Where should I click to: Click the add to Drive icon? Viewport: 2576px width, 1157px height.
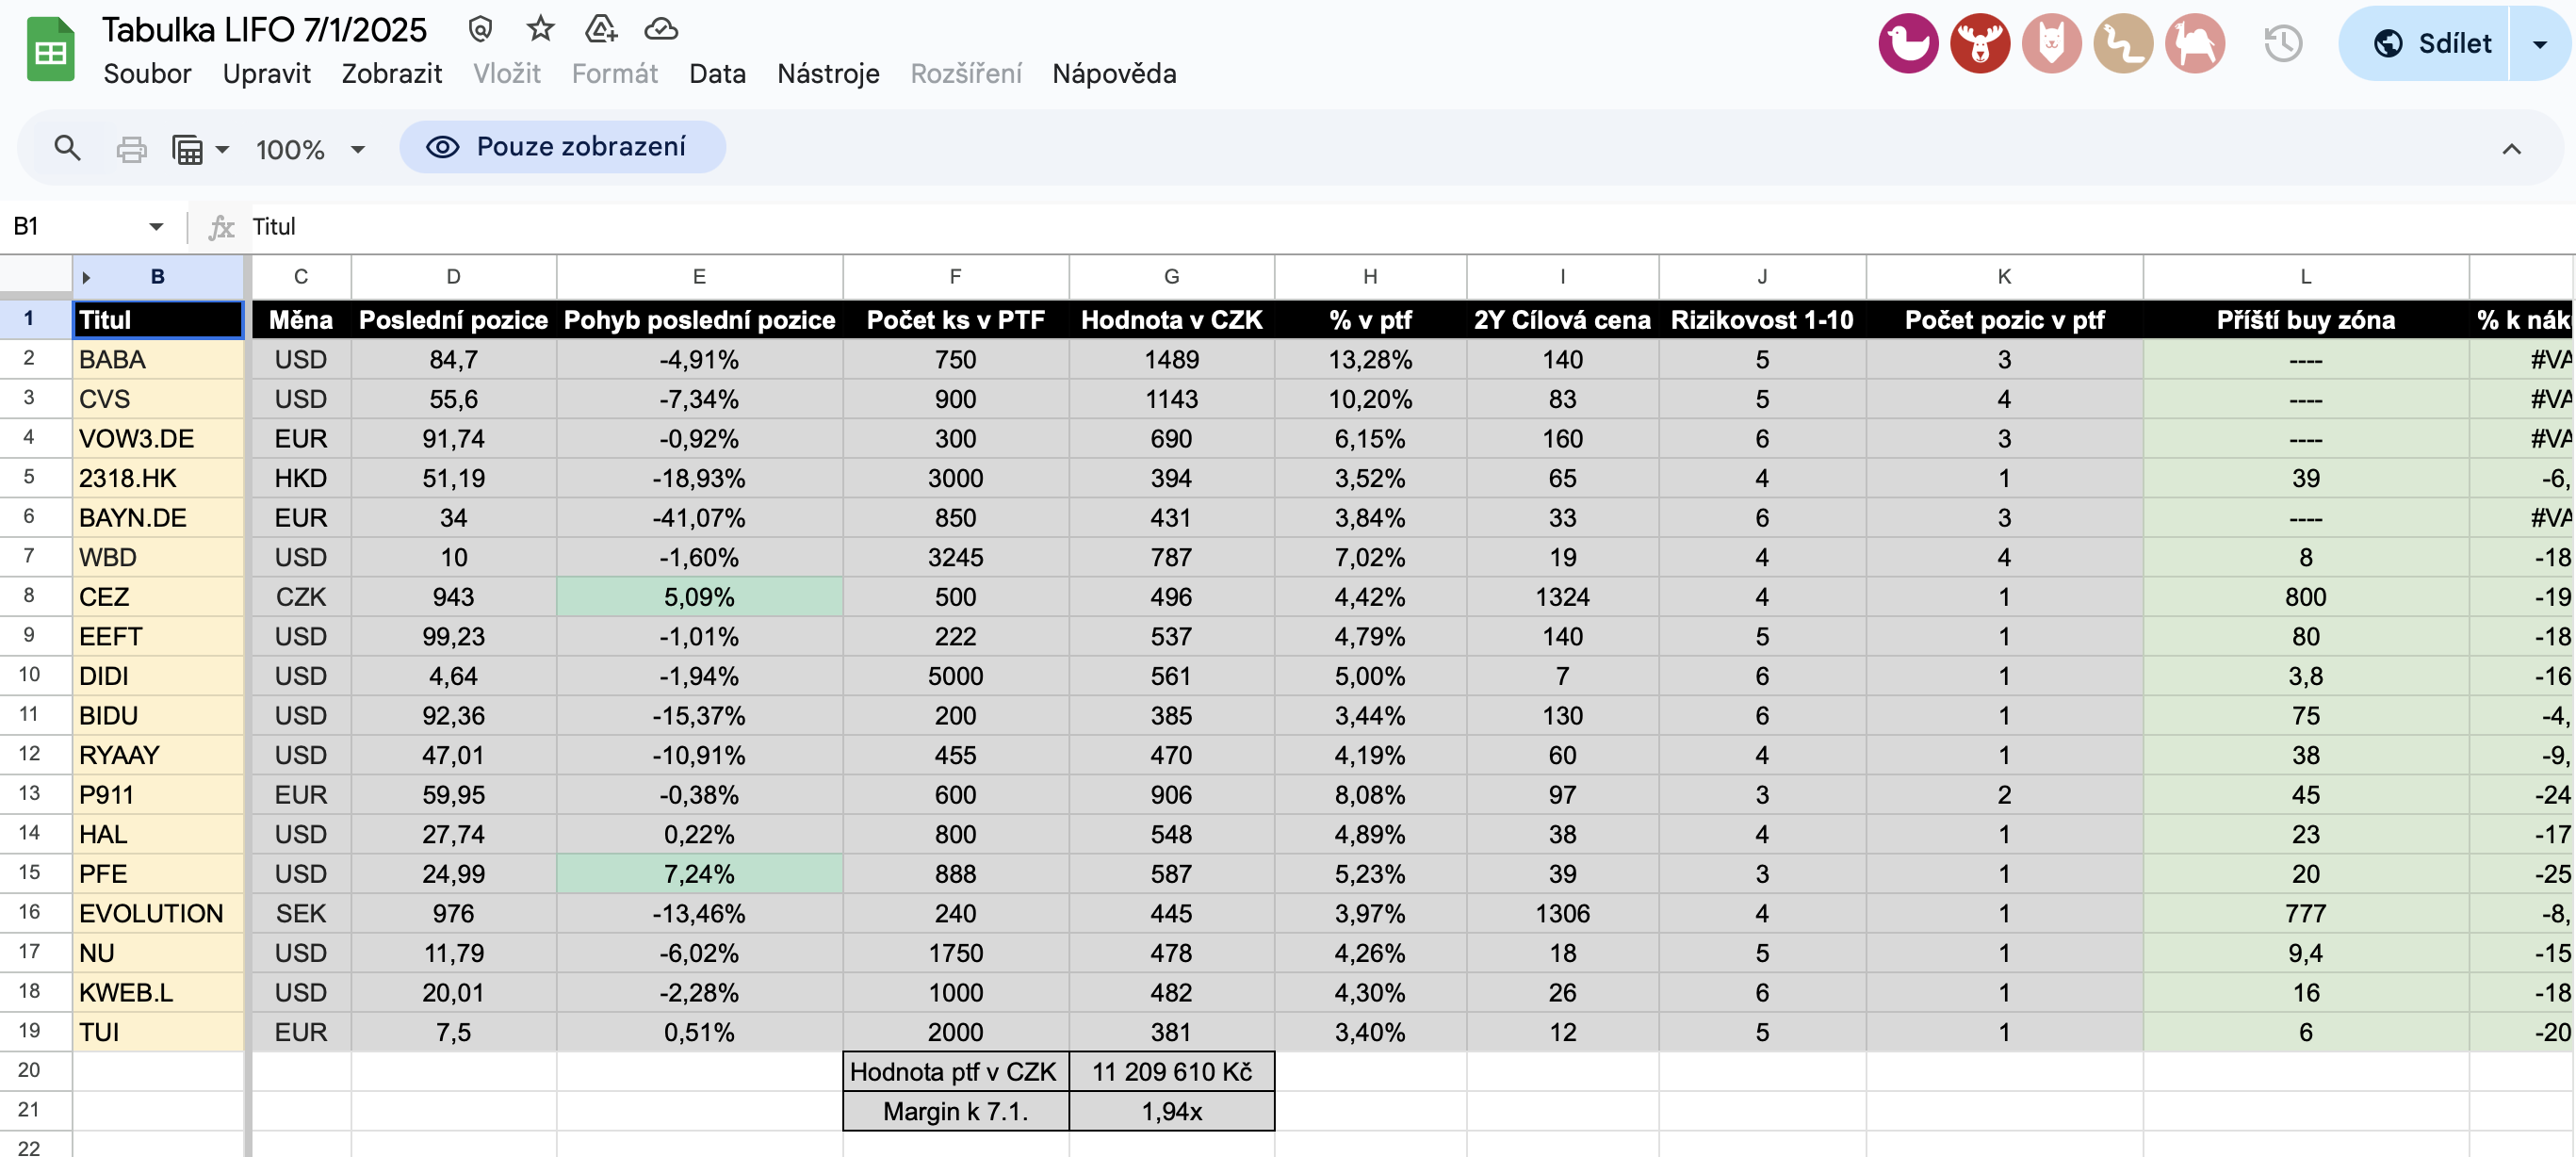pos(600,29)
